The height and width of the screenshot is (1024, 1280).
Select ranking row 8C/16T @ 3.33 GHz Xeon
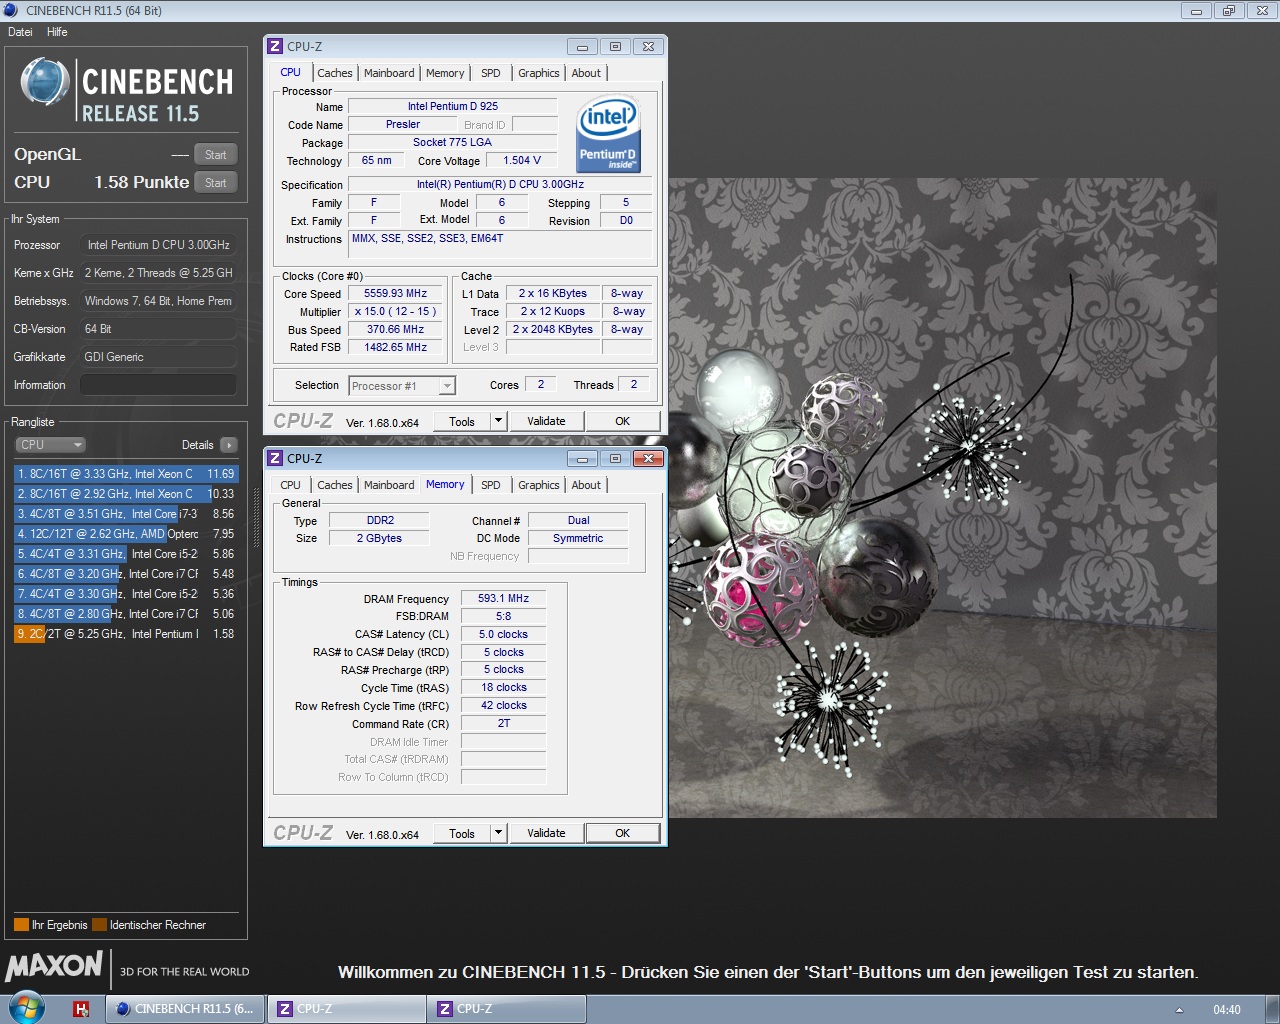coord(126,474)
